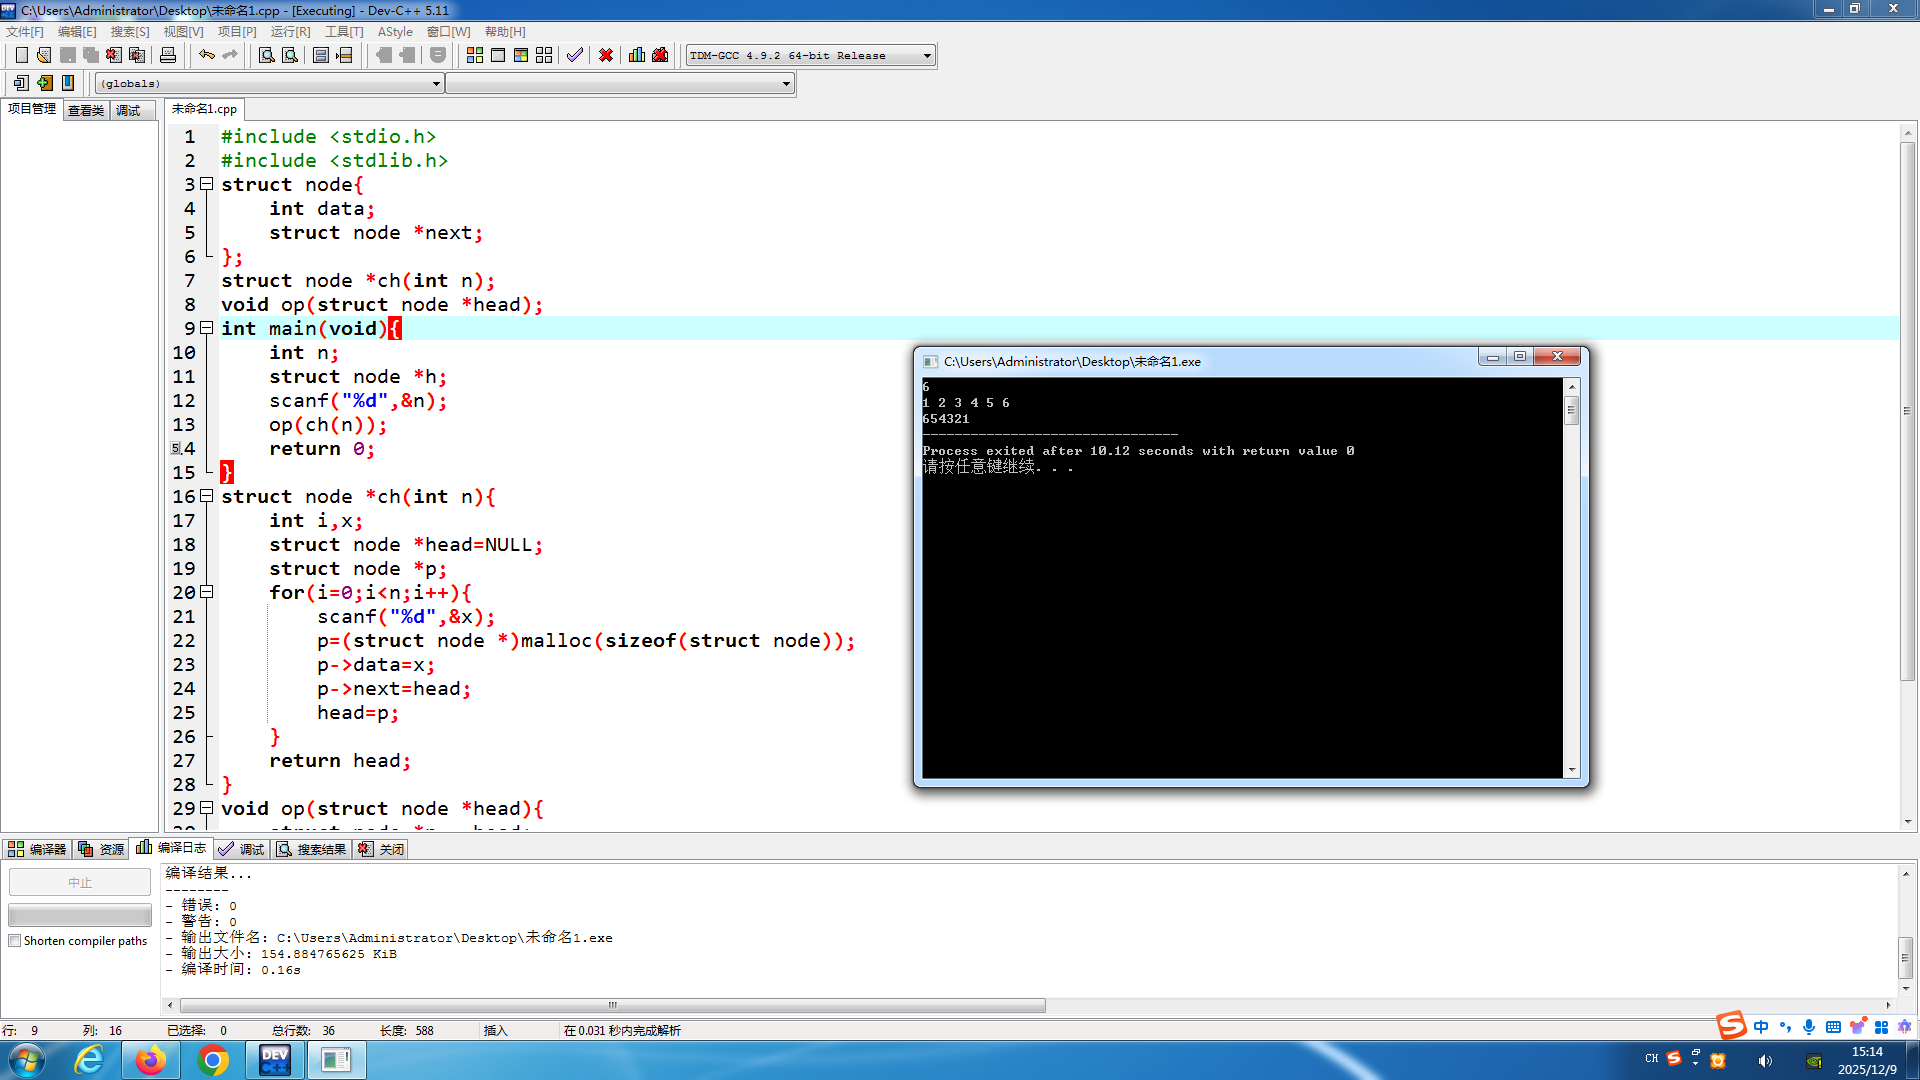Image resolution: width=1920 pixels, height=1080 pixels.
Task: Collapse the main function fold at line 9
Action: point(207,328)
